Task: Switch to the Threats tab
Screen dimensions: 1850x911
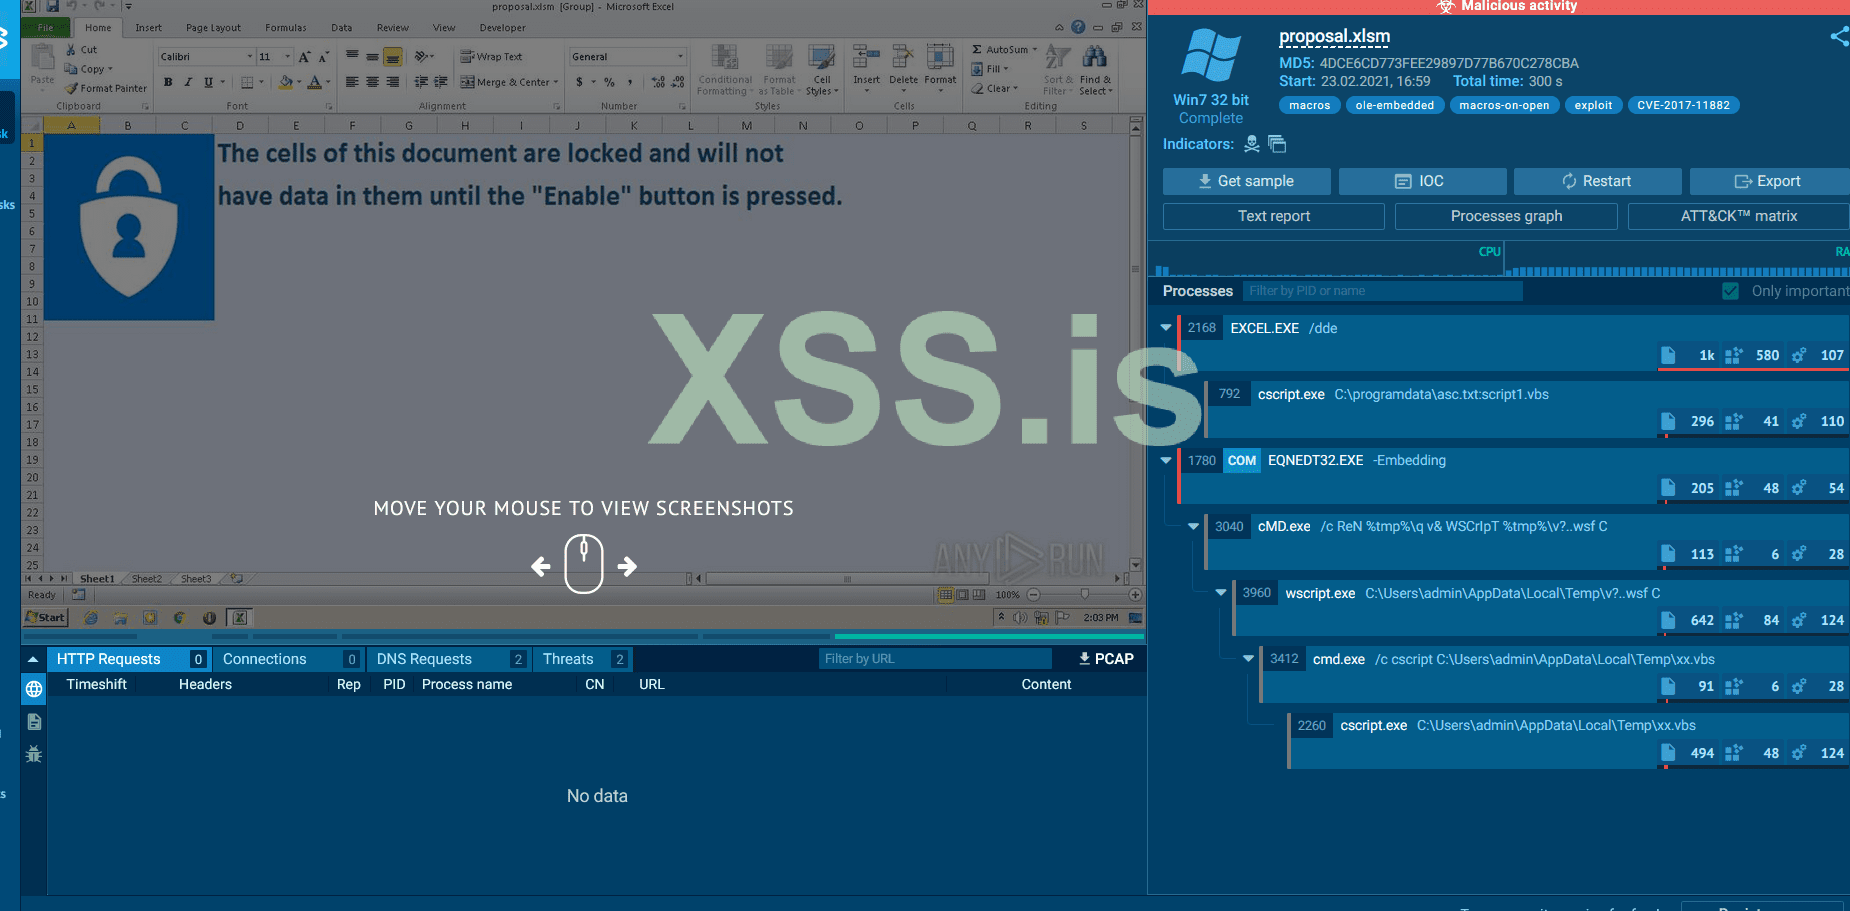Action: pyautogui.click(x=583, y=659)
